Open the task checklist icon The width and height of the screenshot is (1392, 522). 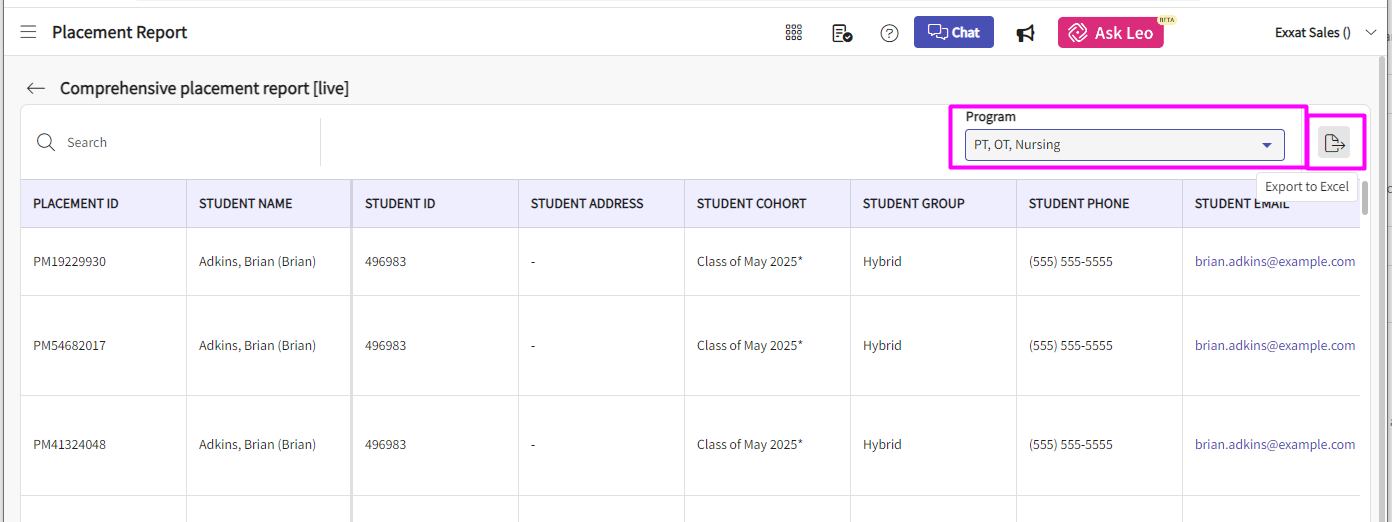[842, 33]
